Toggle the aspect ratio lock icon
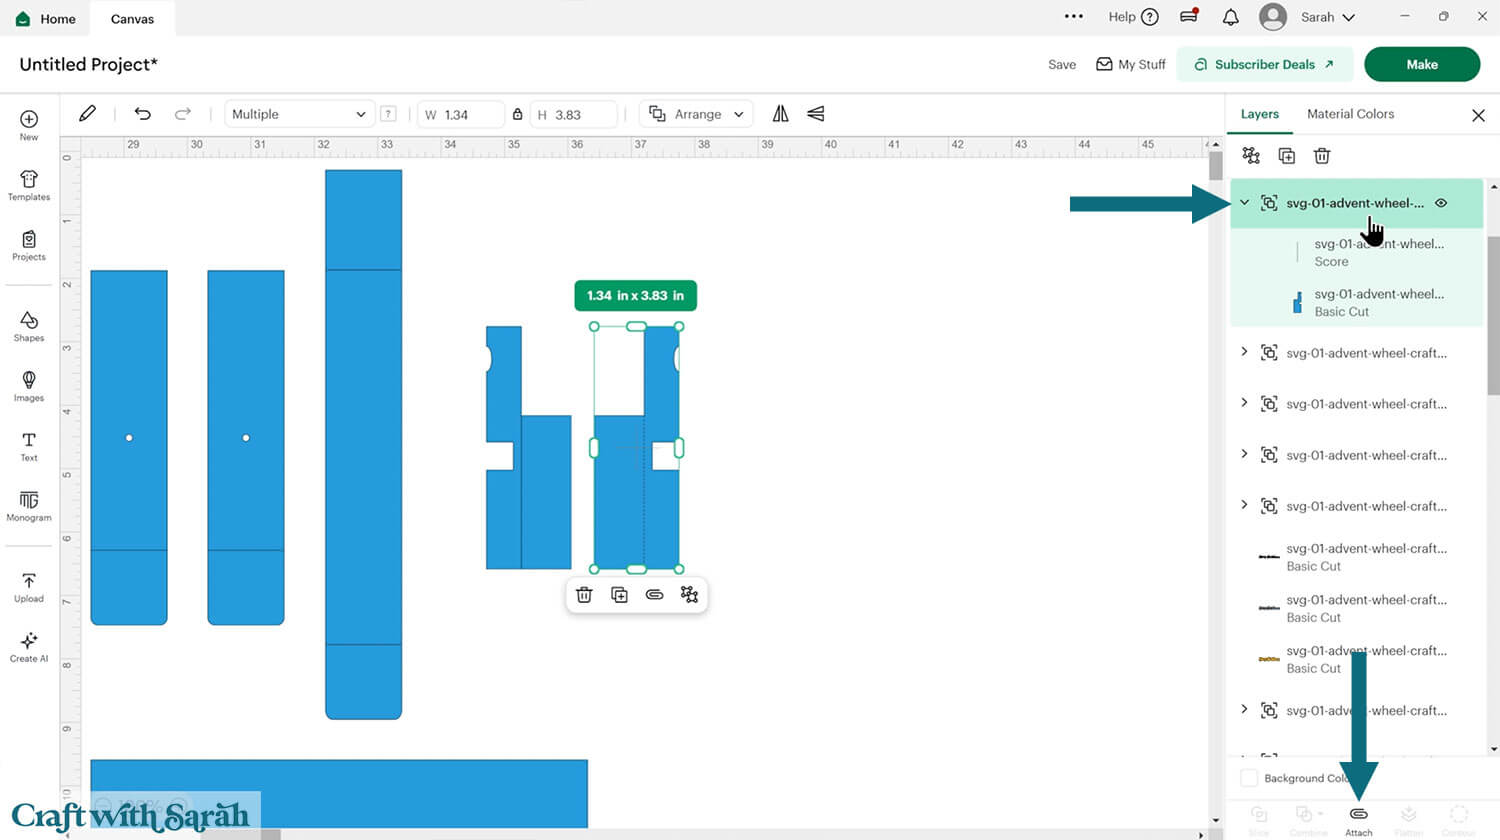Viewport: 1500px width, 840px height. click(x=517, y=114)
